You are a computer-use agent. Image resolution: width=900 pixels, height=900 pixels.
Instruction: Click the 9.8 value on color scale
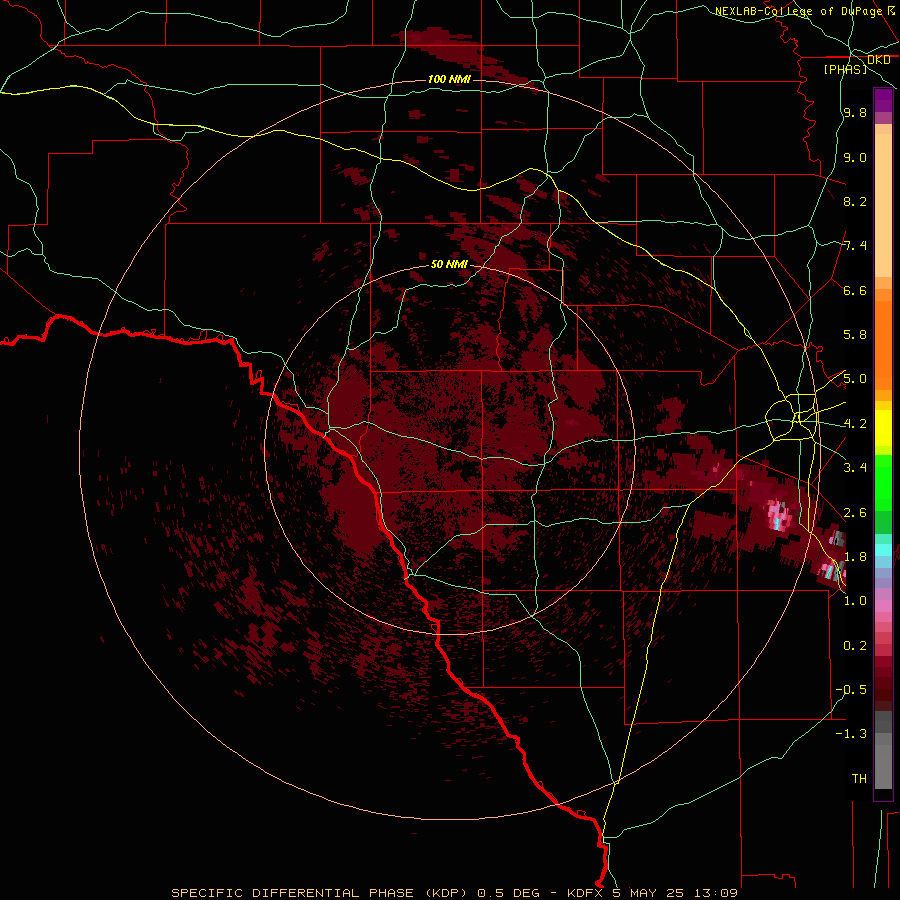click(855, 113)
